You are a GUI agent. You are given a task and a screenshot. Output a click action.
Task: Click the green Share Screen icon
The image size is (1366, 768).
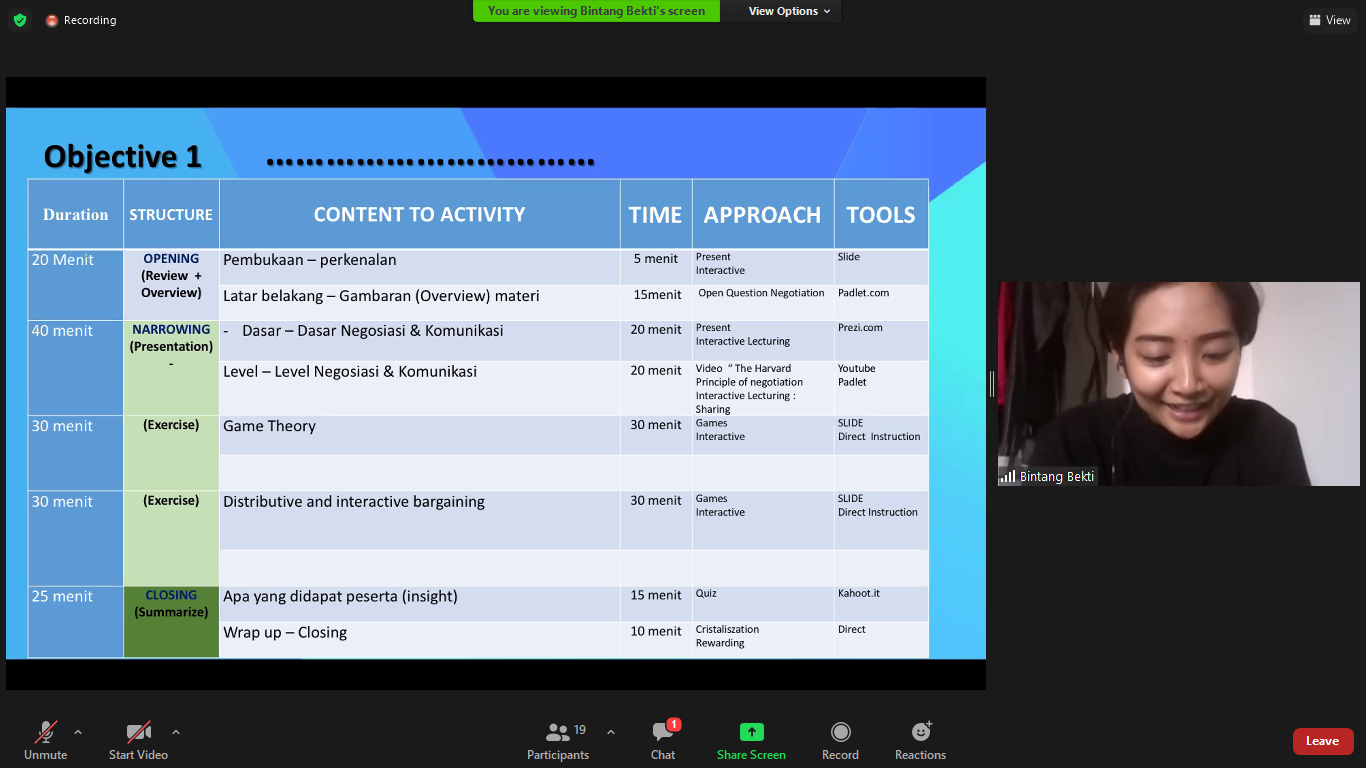click(751, 732)
